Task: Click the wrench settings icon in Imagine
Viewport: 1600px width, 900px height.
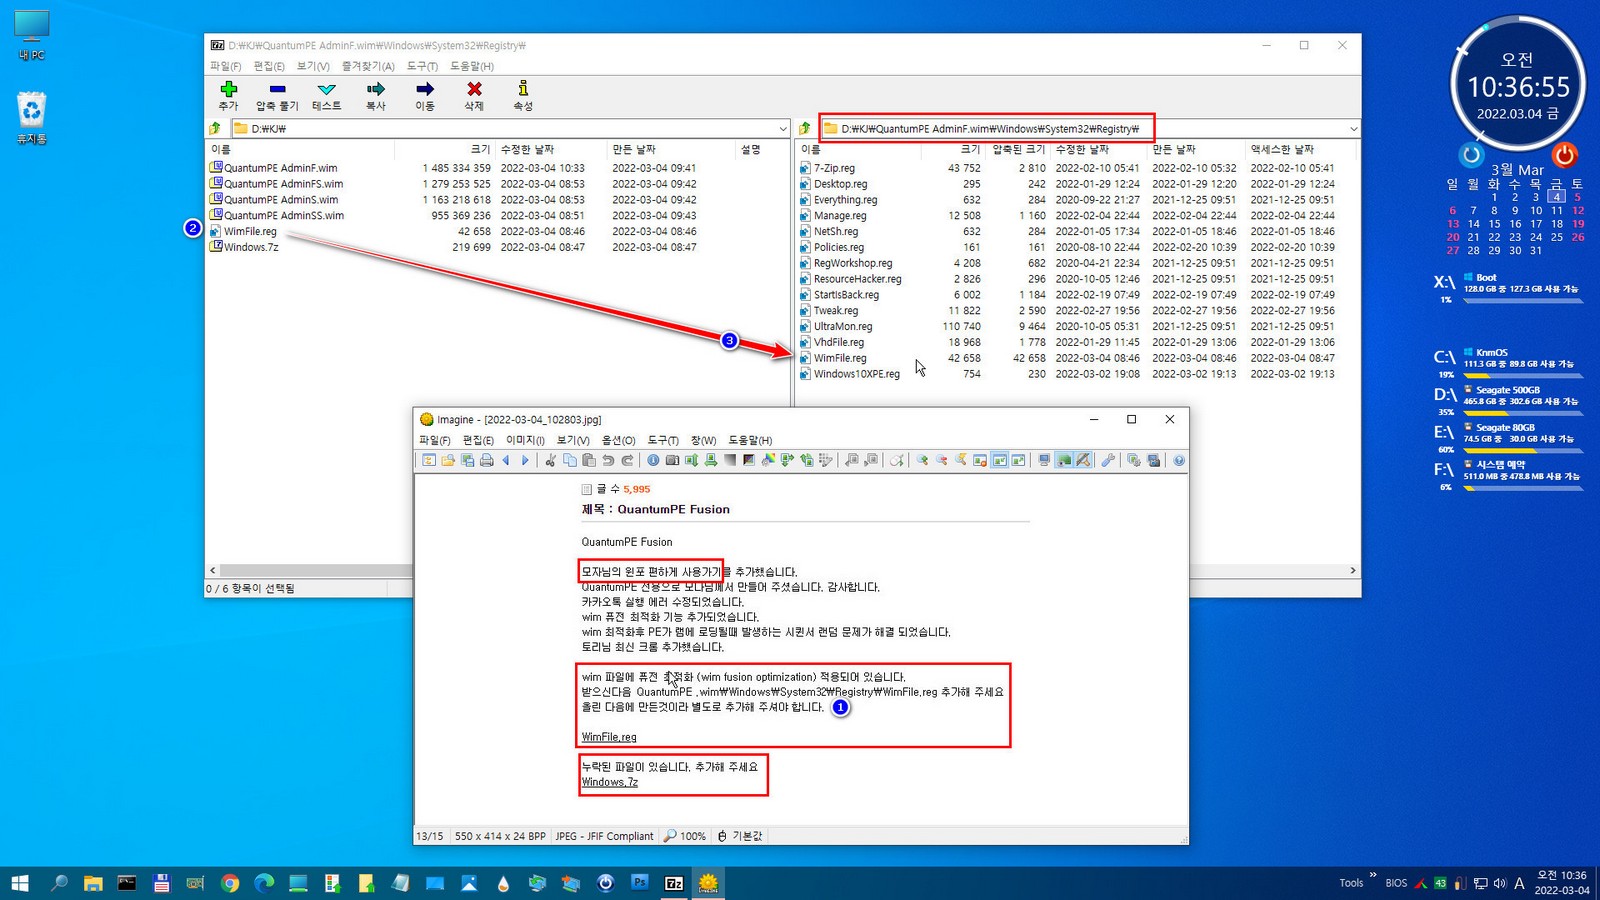Action: pos(1108,460)
